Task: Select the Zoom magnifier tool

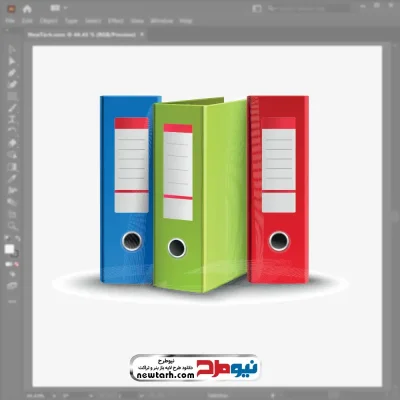Action: (12, 226)
